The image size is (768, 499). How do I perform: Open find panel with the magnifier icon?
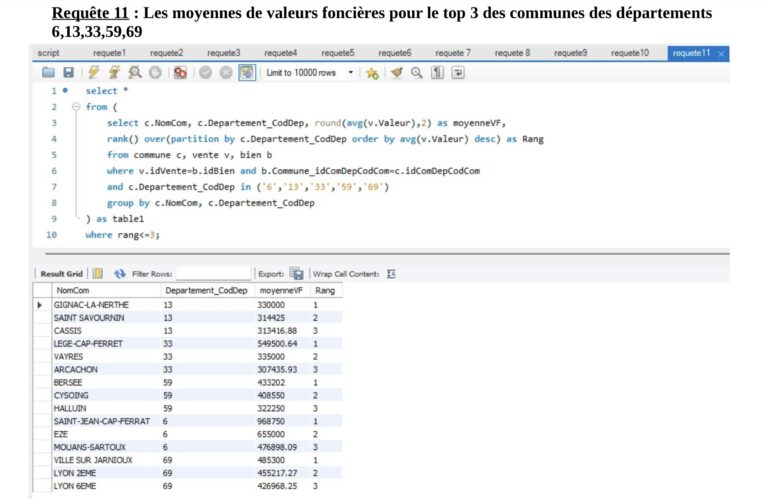tap(416, 72)
